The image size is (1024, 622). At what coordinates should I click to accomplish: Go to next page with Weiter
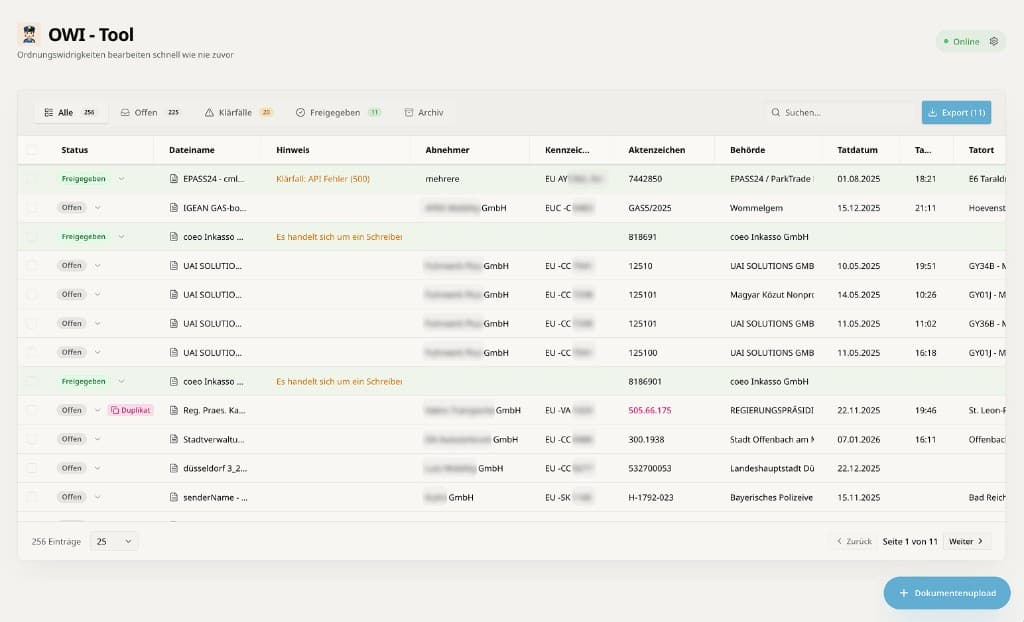tap(966, 541)
